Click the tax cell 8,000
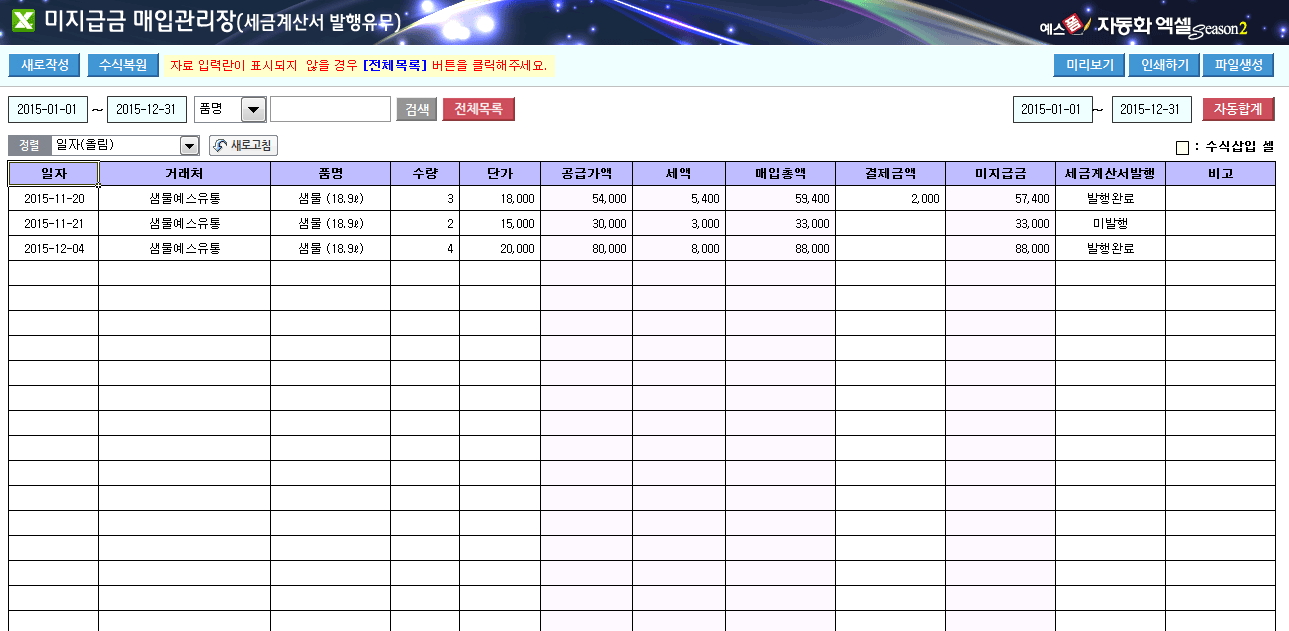Screen dimensions: 1289x631 pos(679,248)
